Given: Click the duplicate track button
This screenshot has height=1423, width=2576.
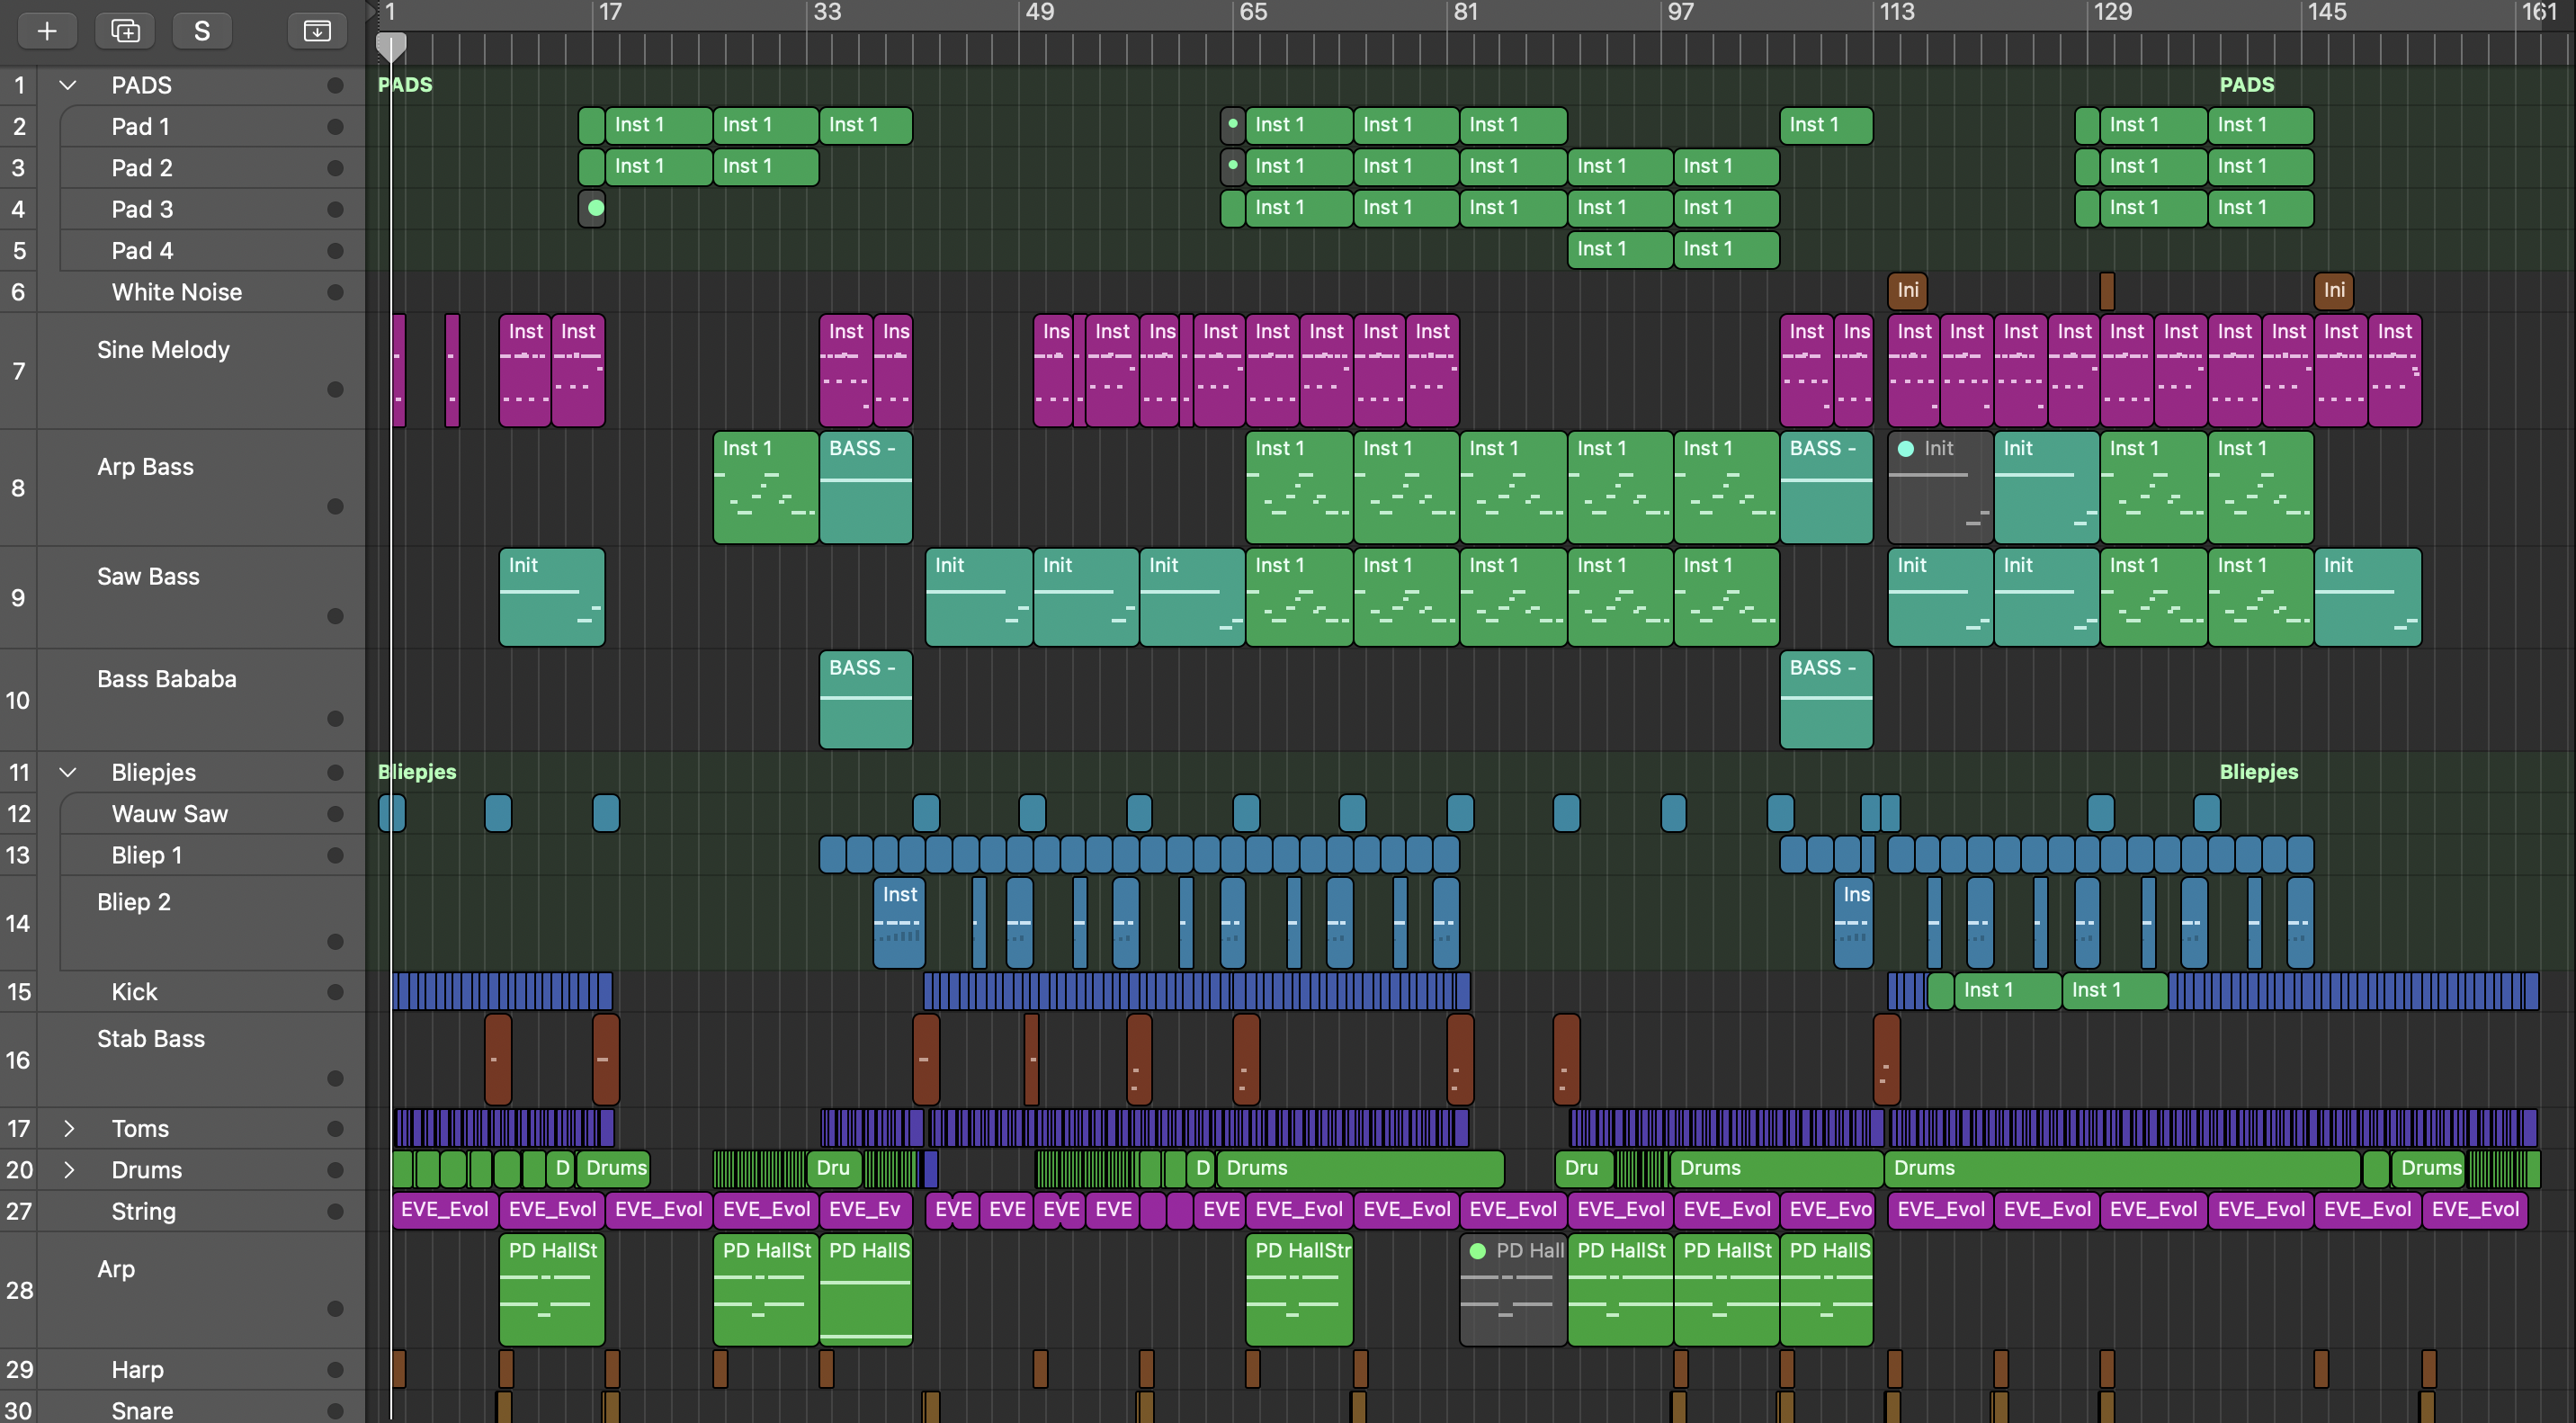Looking at the screenshot, I should point(125,31).
